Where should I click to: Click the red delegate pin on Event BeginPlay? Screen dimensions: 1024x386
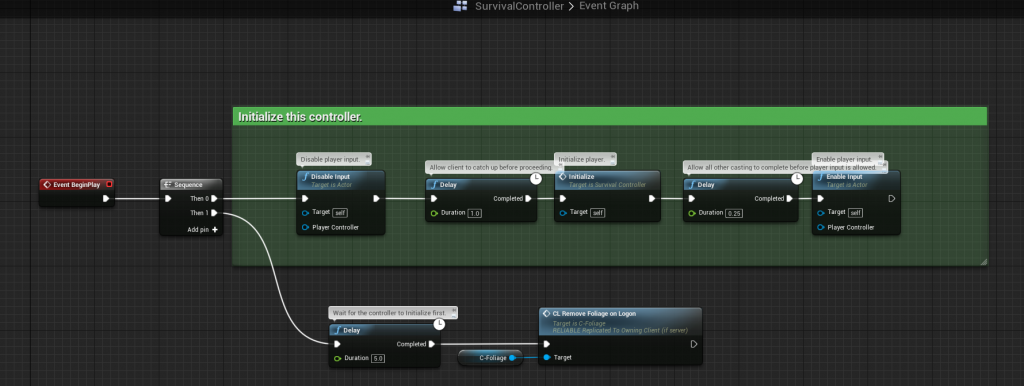pos(109,184)
